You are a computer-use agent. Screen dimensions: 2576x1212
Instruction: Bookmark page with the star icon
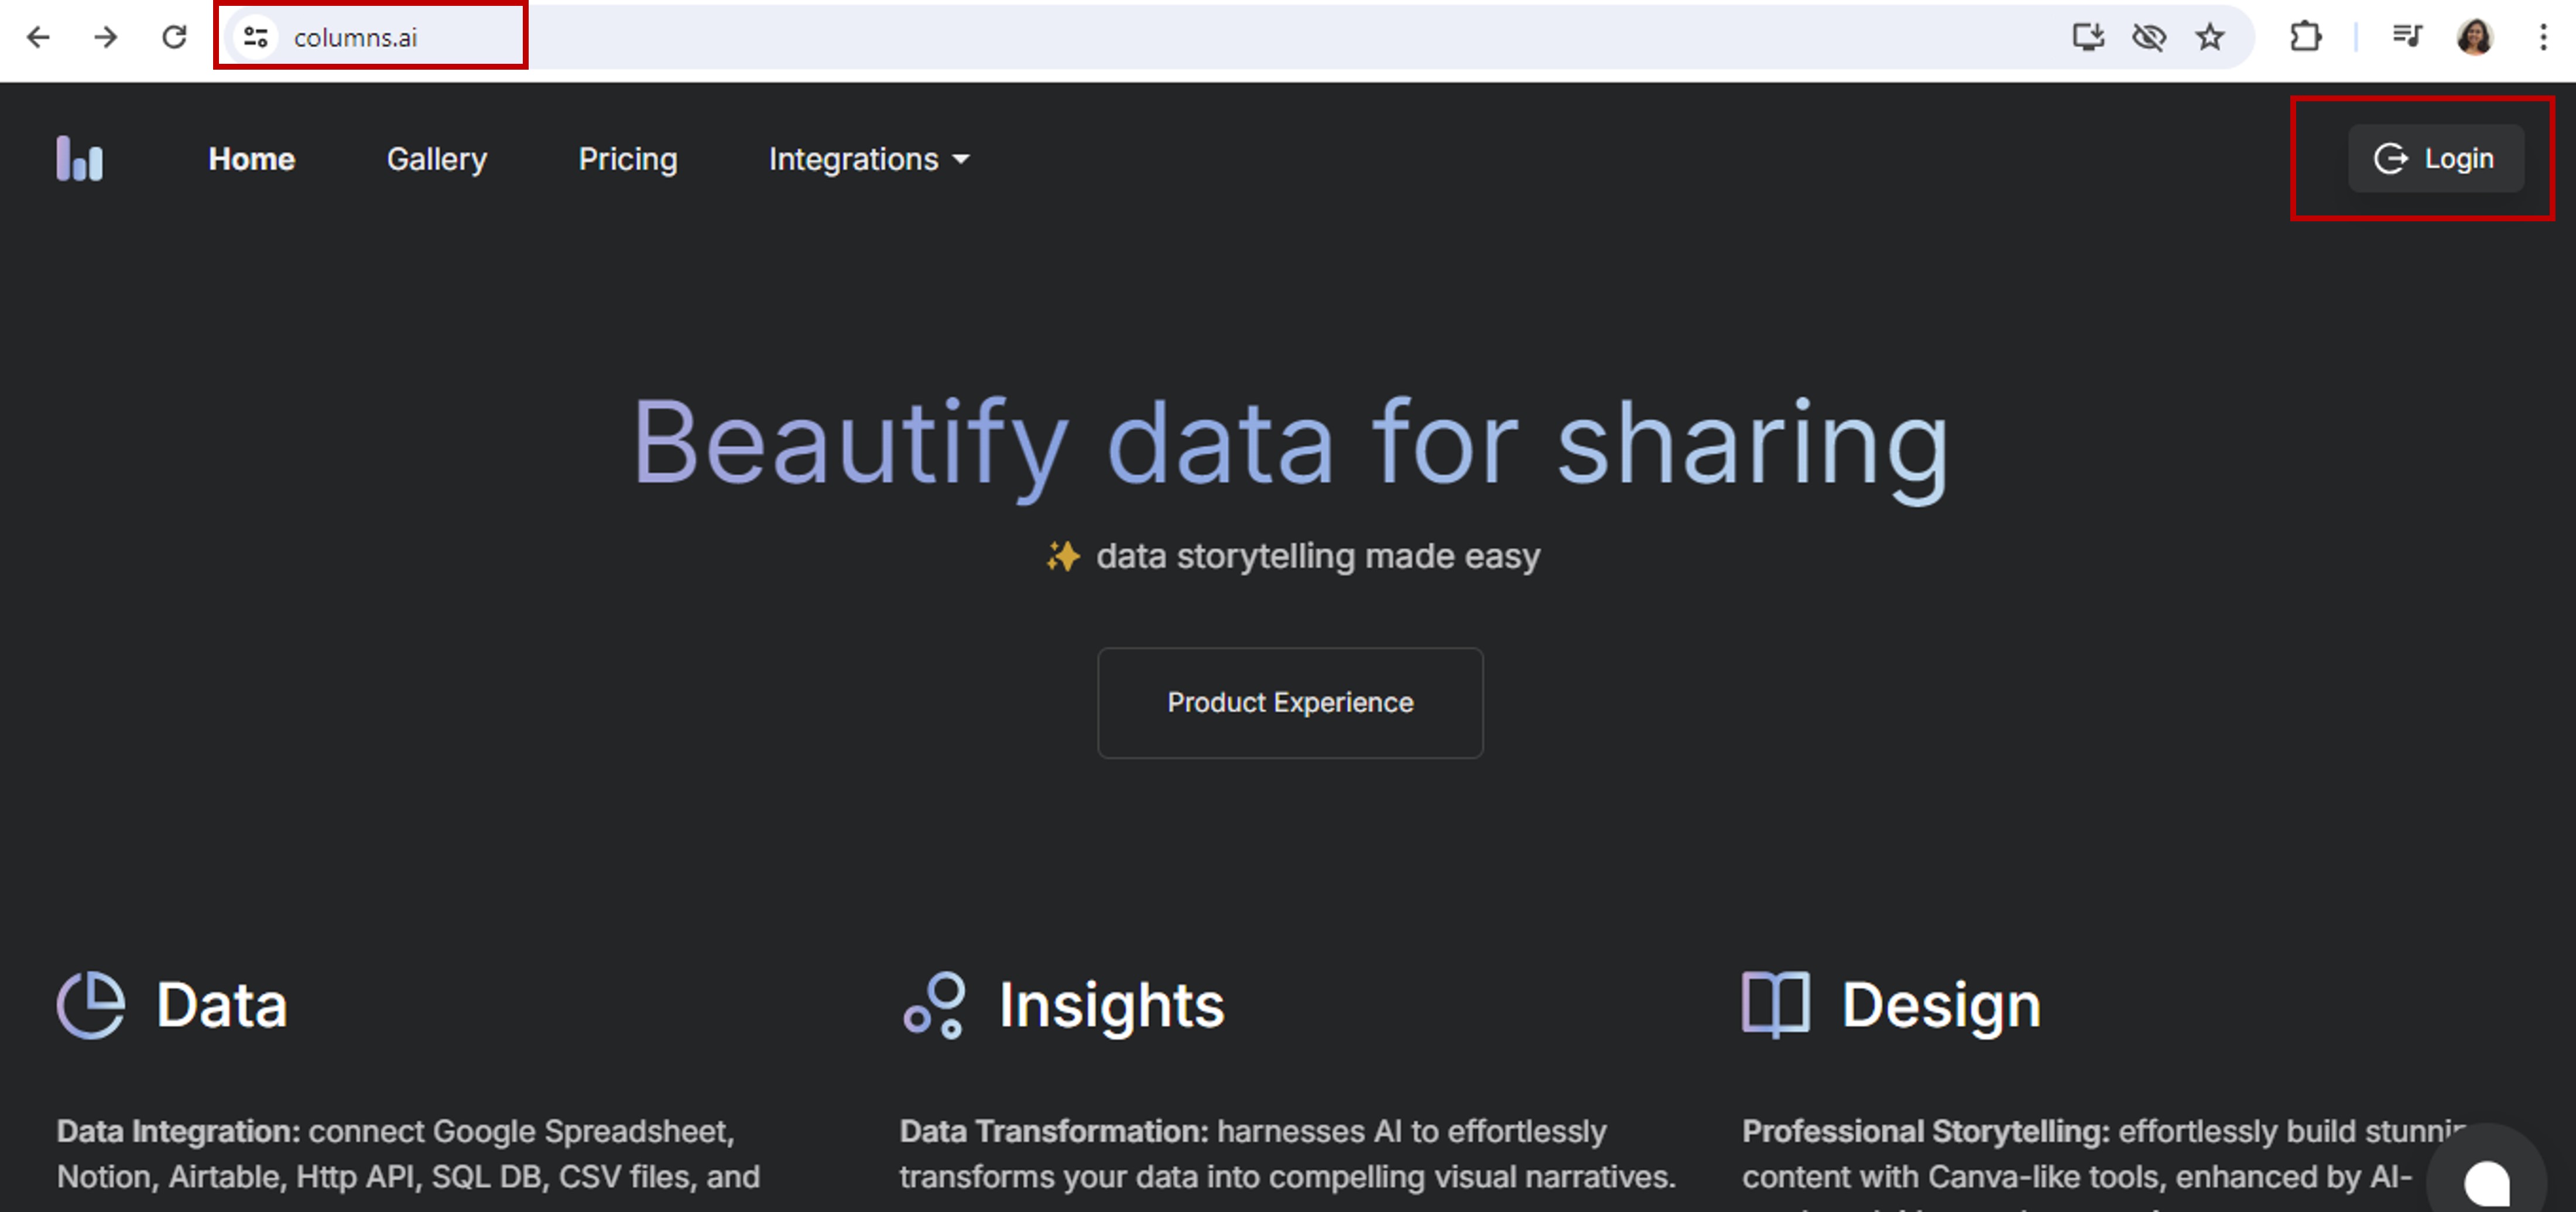pos(2209,37)
